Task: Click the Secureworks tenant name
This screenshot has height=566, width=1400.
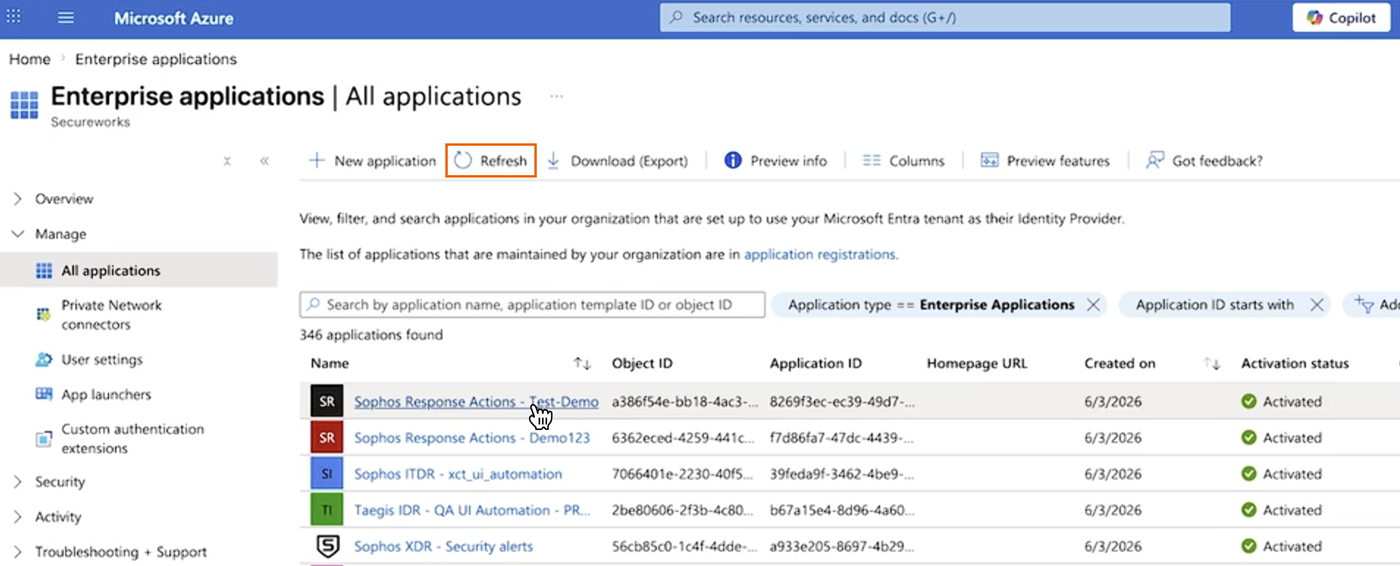Action: [90, 122]
